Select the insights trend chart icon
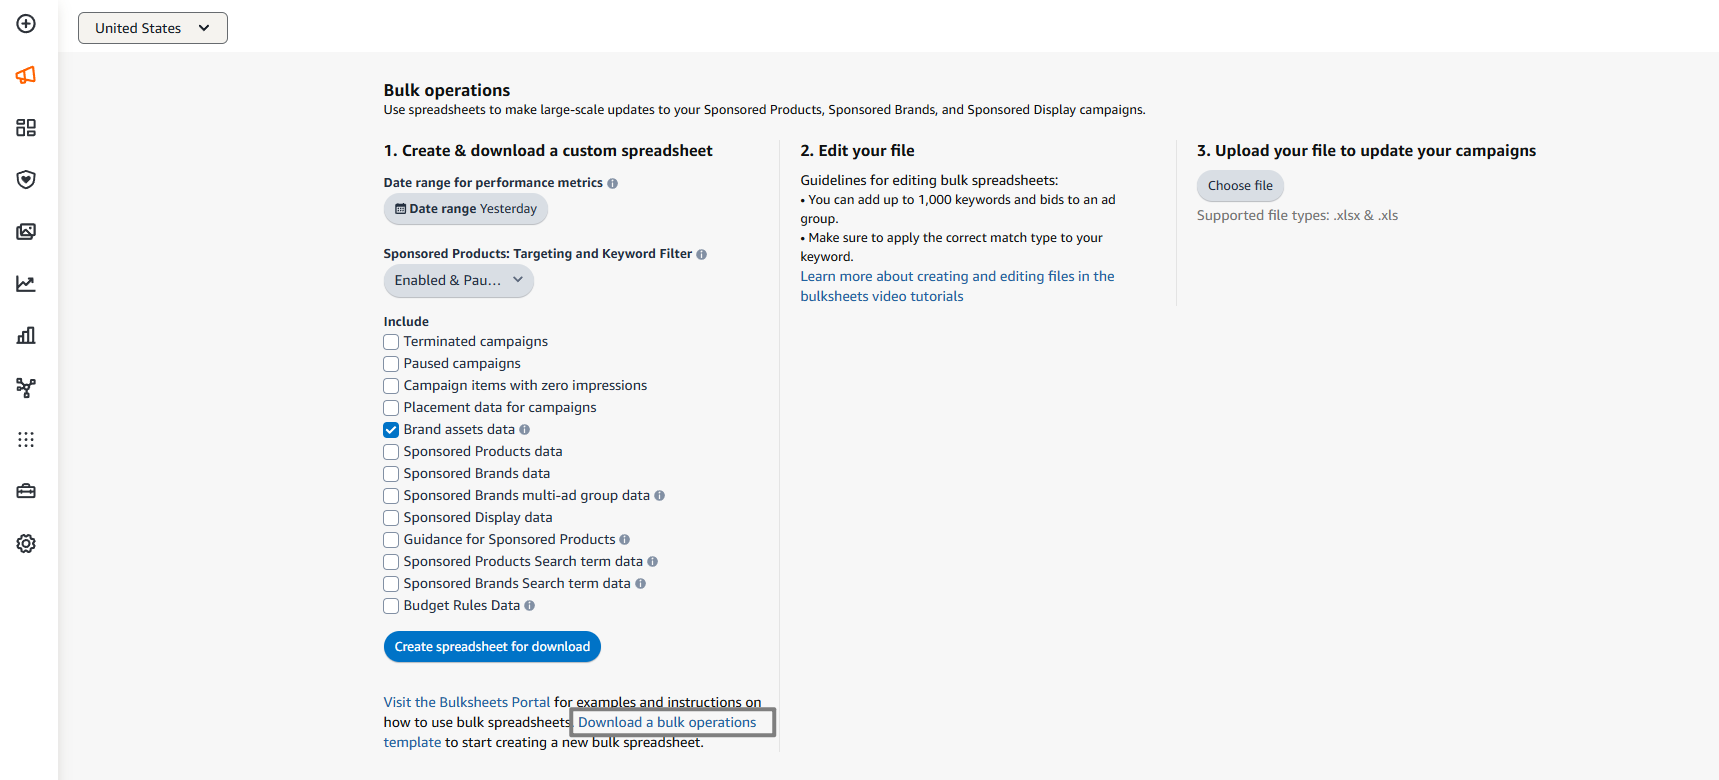The height and width of the screenshot is (780, 1719). pyautogui.click(x=25, y=283)
